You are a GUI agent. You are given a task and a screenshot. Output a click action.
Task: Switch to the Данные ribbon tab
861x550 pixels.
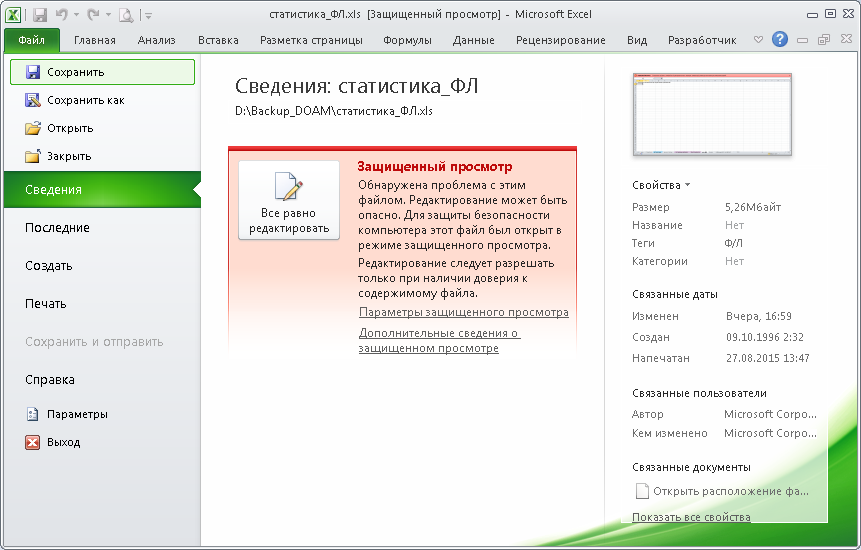[473, 40]
